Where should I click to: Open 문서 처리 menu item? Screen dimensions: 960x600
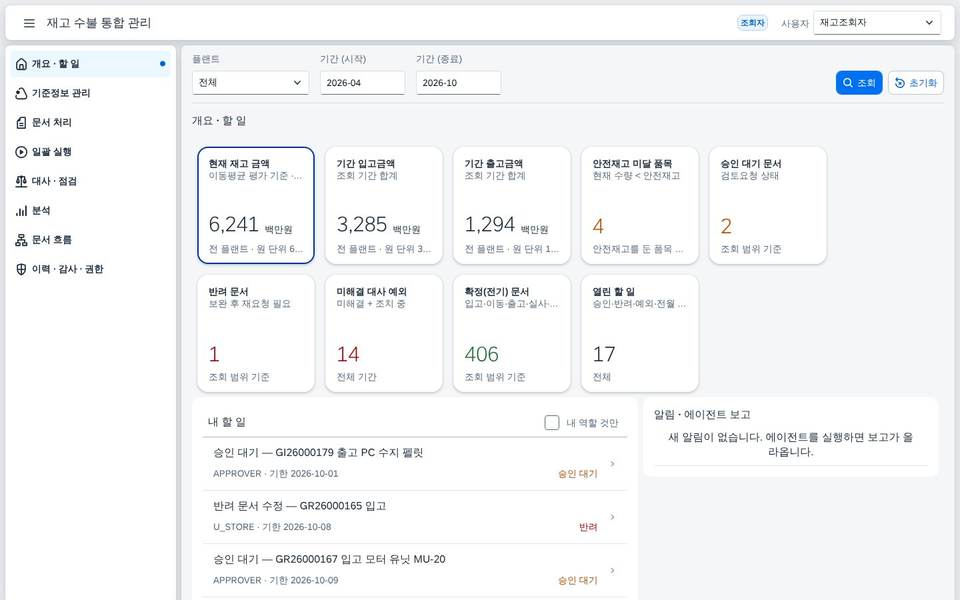point(91,122)
